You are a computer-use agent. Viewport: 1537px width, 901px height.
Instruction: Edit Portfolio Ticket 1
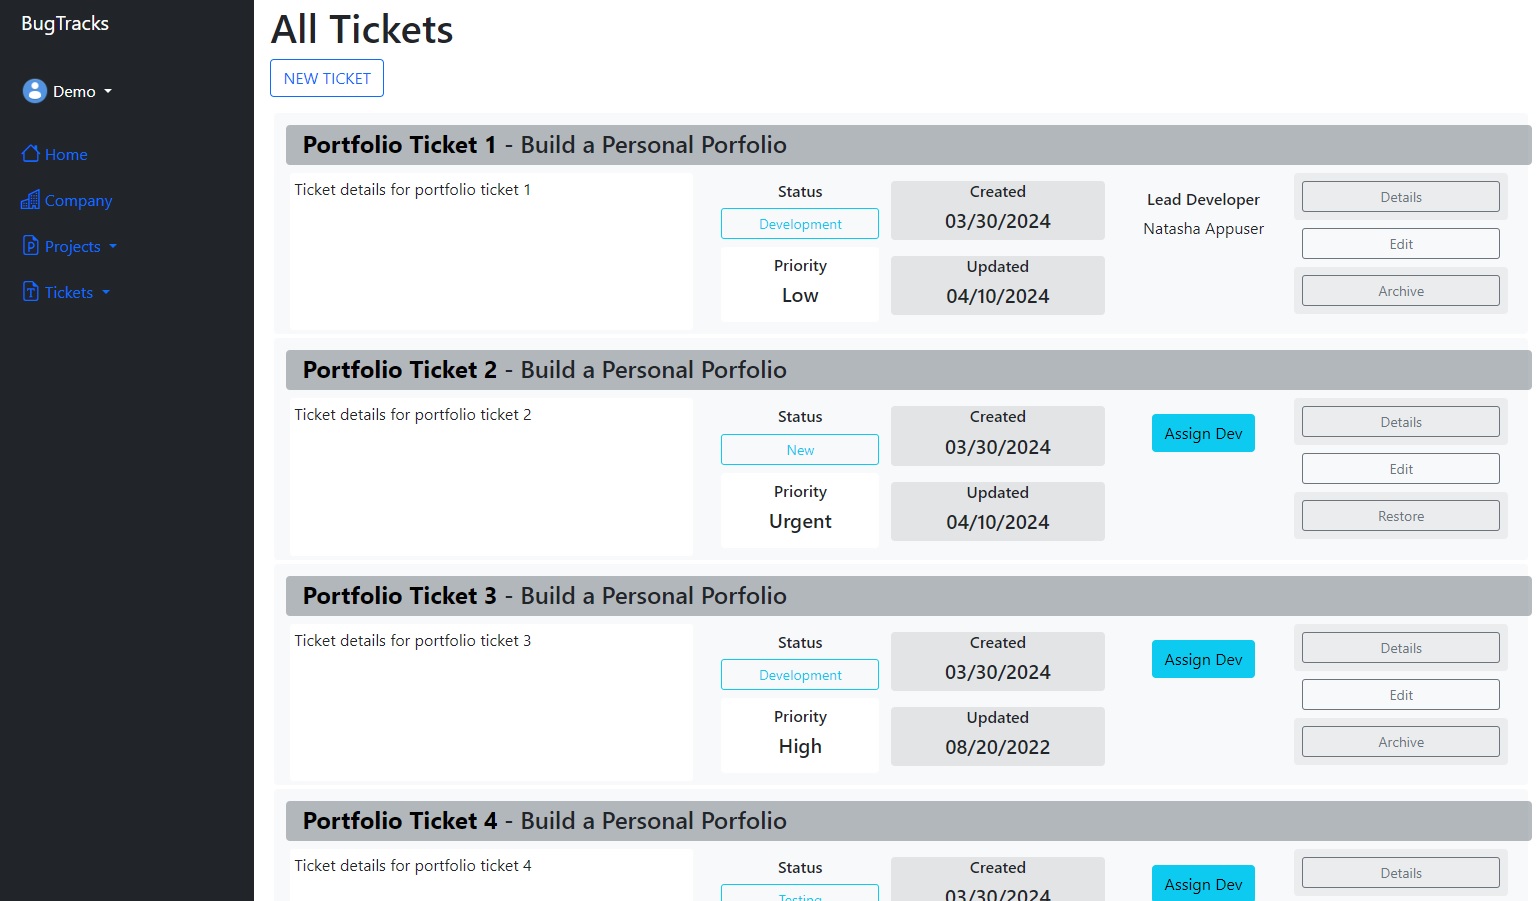pyautogui.click(x=1400, y=244)
